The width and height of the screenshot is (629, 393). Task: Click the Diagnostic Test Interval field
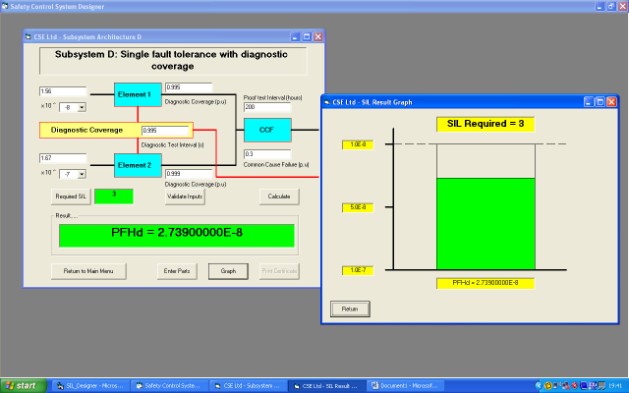click(165, 131)
